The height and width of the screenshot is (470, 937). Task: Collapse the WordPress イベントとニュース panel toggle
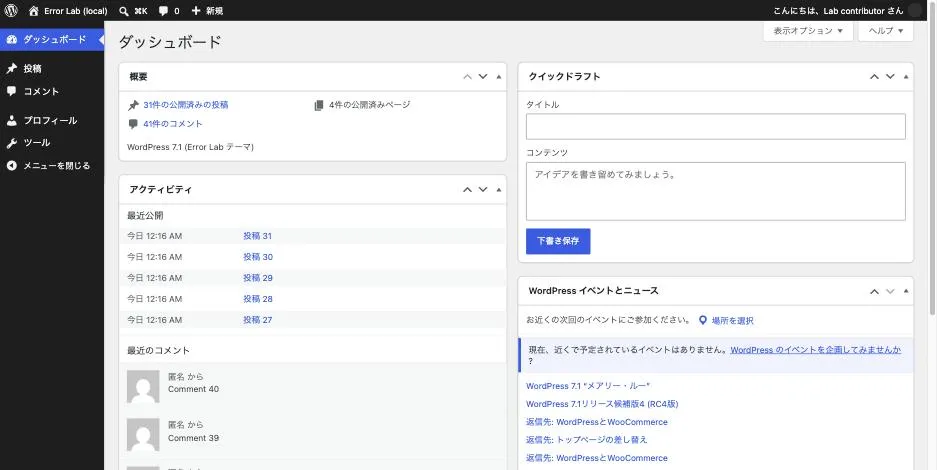point(906,291)
